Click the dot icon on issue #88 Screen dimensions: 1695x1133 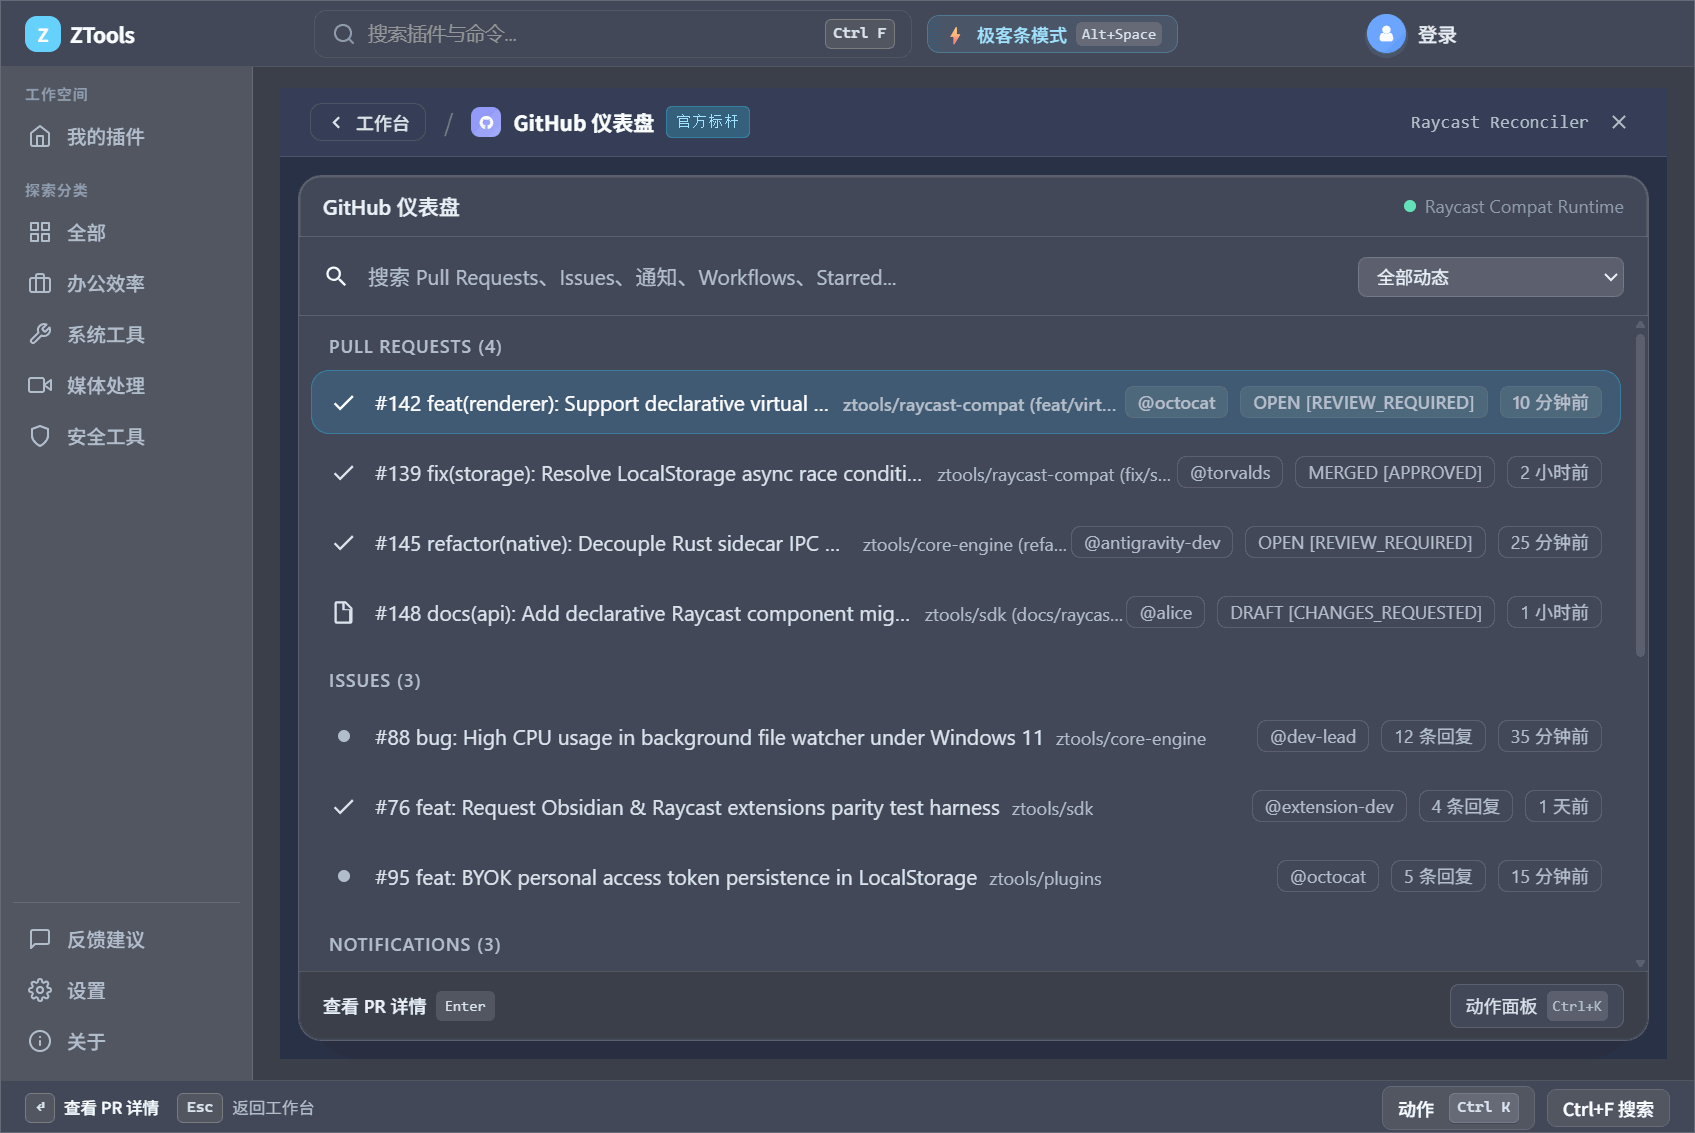click(344, 736)
